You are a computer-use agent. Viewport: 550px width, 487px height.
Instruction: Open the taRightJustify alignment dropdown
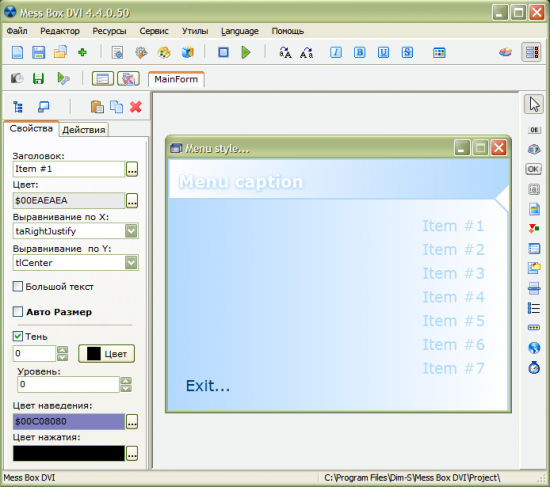131,231
